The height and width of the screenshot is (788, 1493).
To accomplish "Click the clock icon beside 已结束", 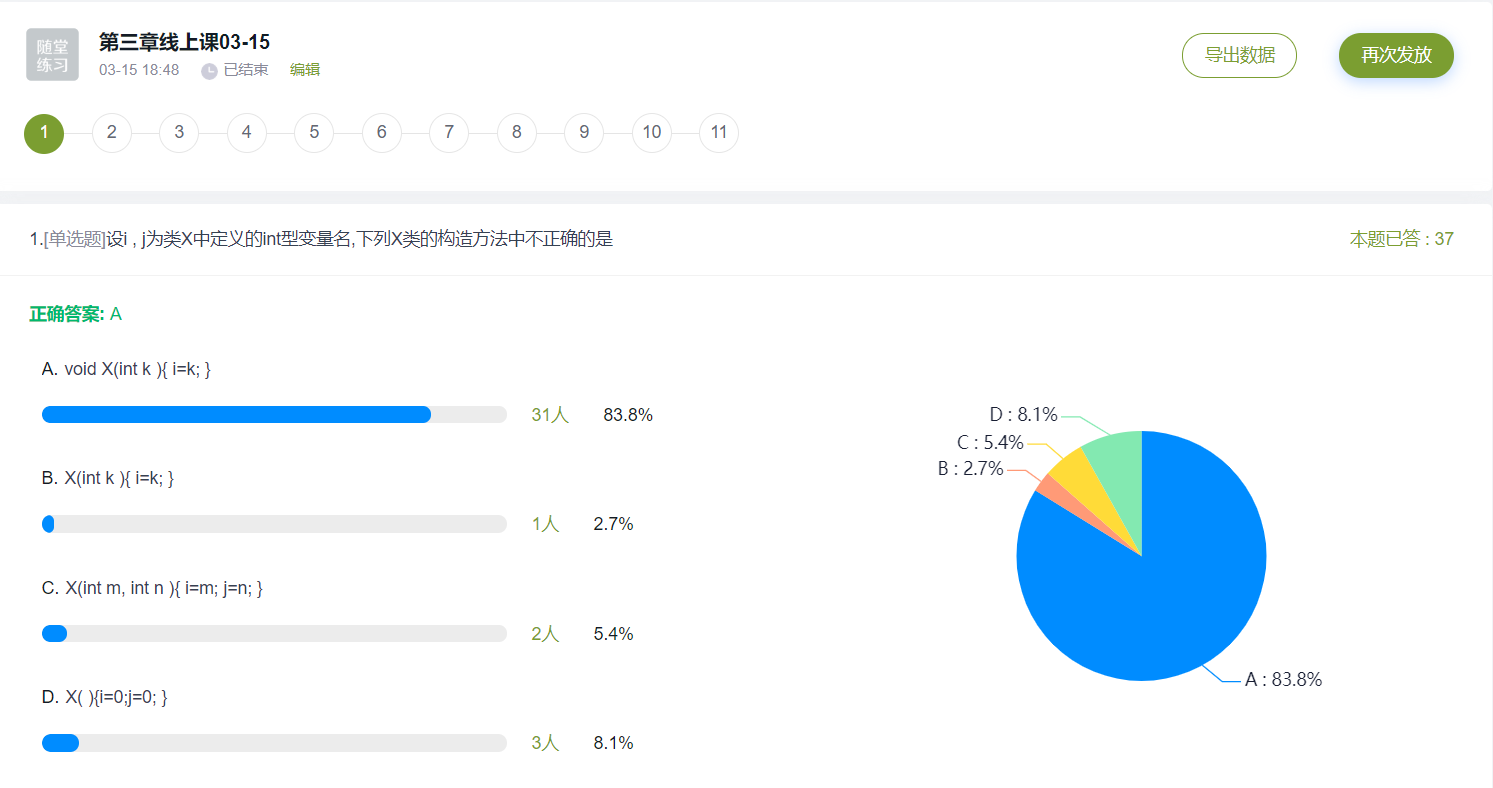I will pyautogui.click(x=209, y=71).
